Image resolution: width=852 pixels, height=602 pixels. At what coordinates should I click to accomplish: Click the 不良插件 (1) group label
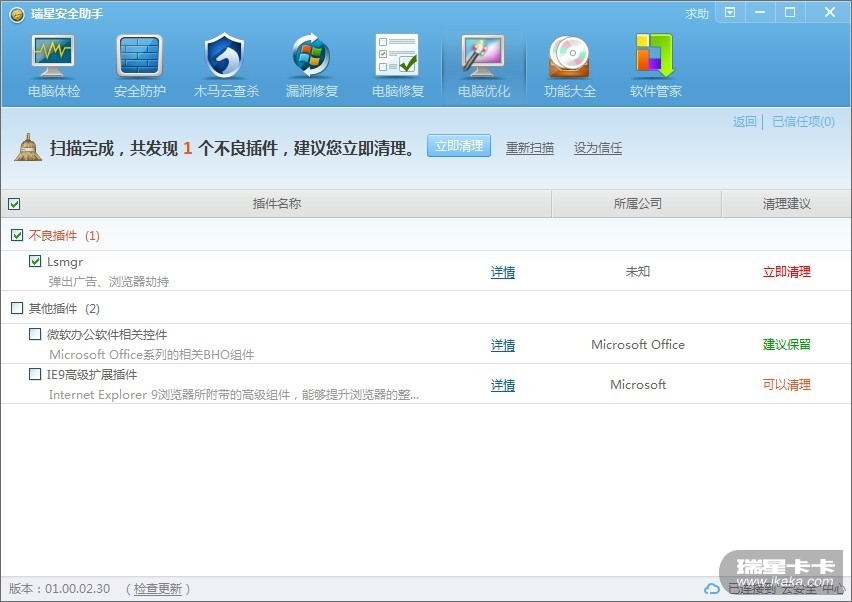(x=64, y=235)
